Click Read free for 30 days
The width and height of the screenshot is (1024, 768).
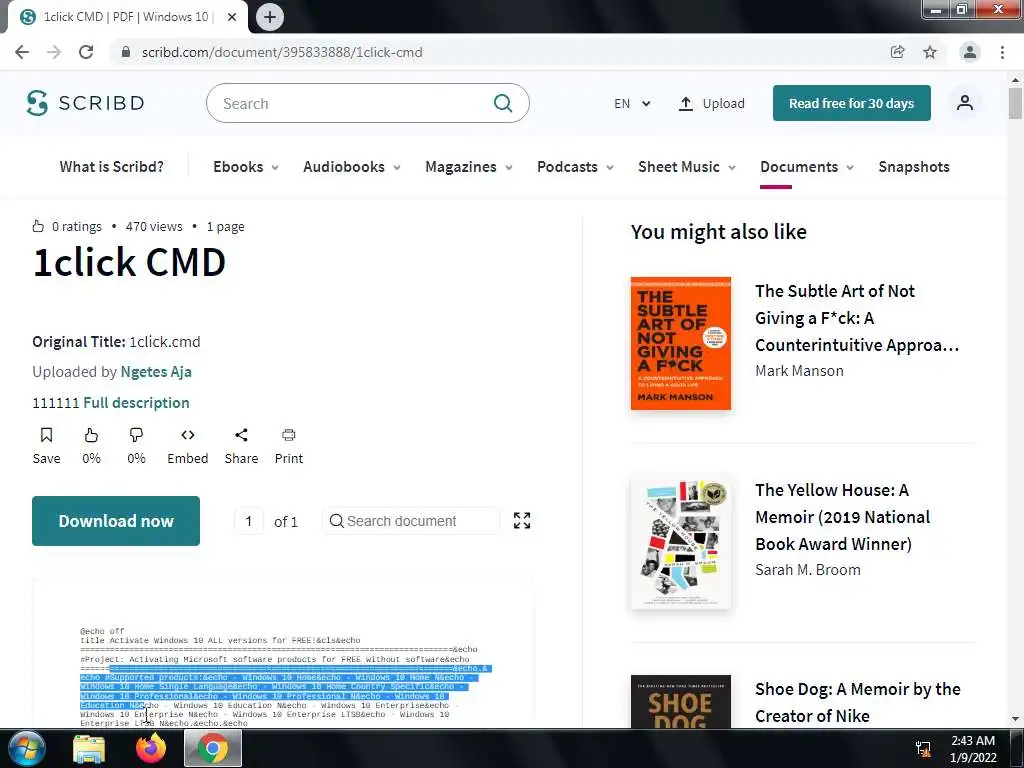click(852, 103)
